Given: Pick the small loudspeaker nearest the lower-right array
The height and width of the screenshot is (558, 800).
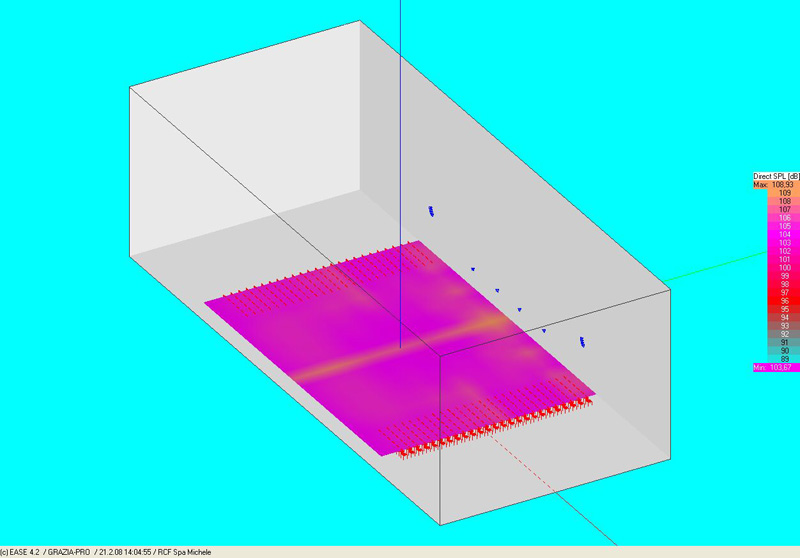Looking at the screenshot, I should click(x=544, y=330).
